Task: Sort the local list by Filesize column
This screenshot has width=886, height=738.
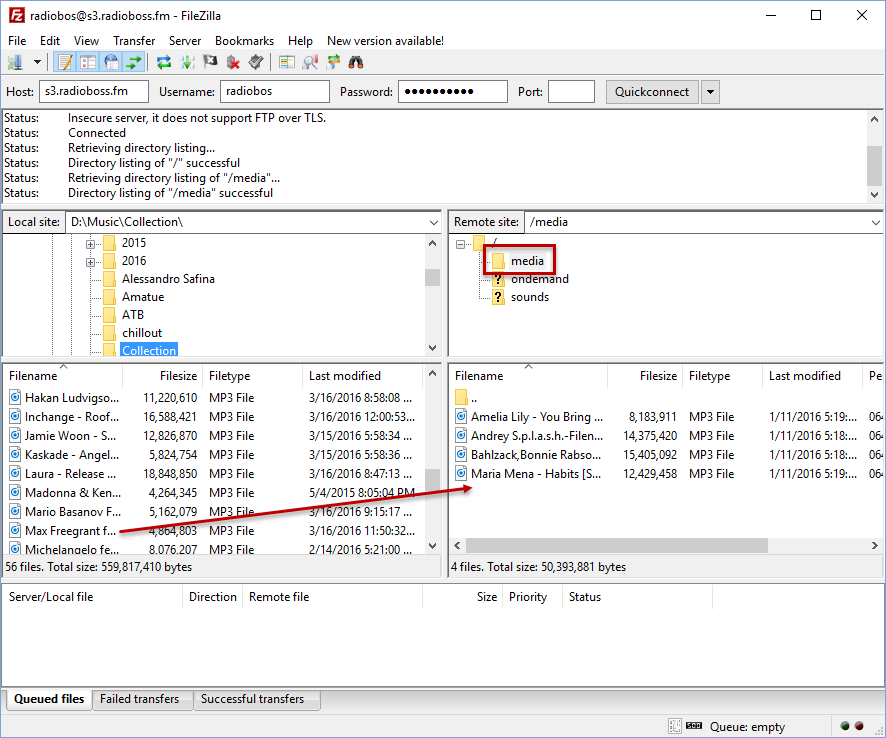Action: (x=163, y=376)
